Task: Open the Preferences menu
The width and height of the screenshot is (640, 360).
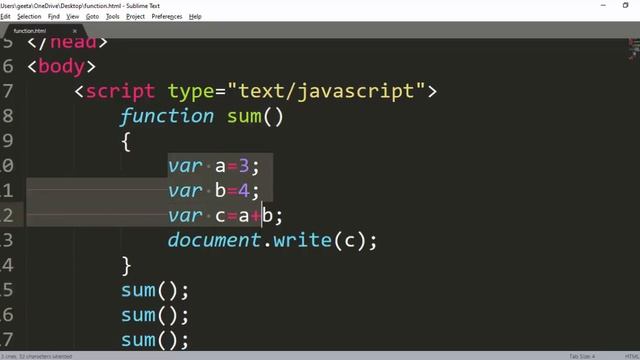Action: point(167,17)
